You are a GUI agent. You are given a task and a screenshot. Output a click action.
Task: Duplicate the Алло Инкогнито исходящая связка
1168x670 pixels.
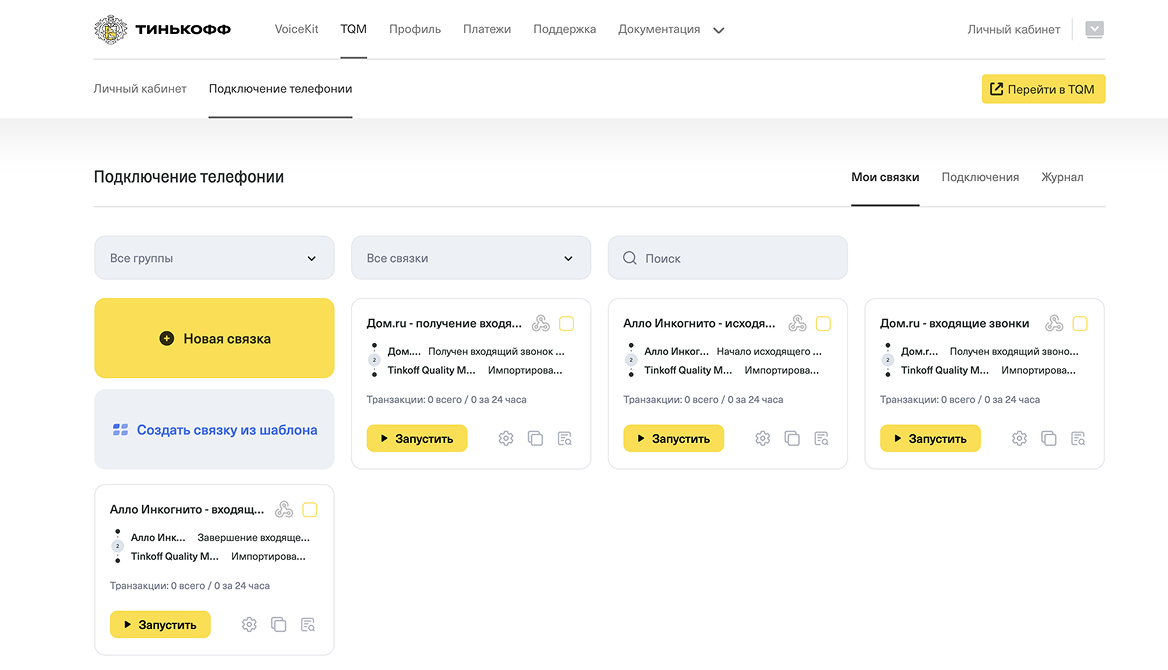tap(792, 438)
